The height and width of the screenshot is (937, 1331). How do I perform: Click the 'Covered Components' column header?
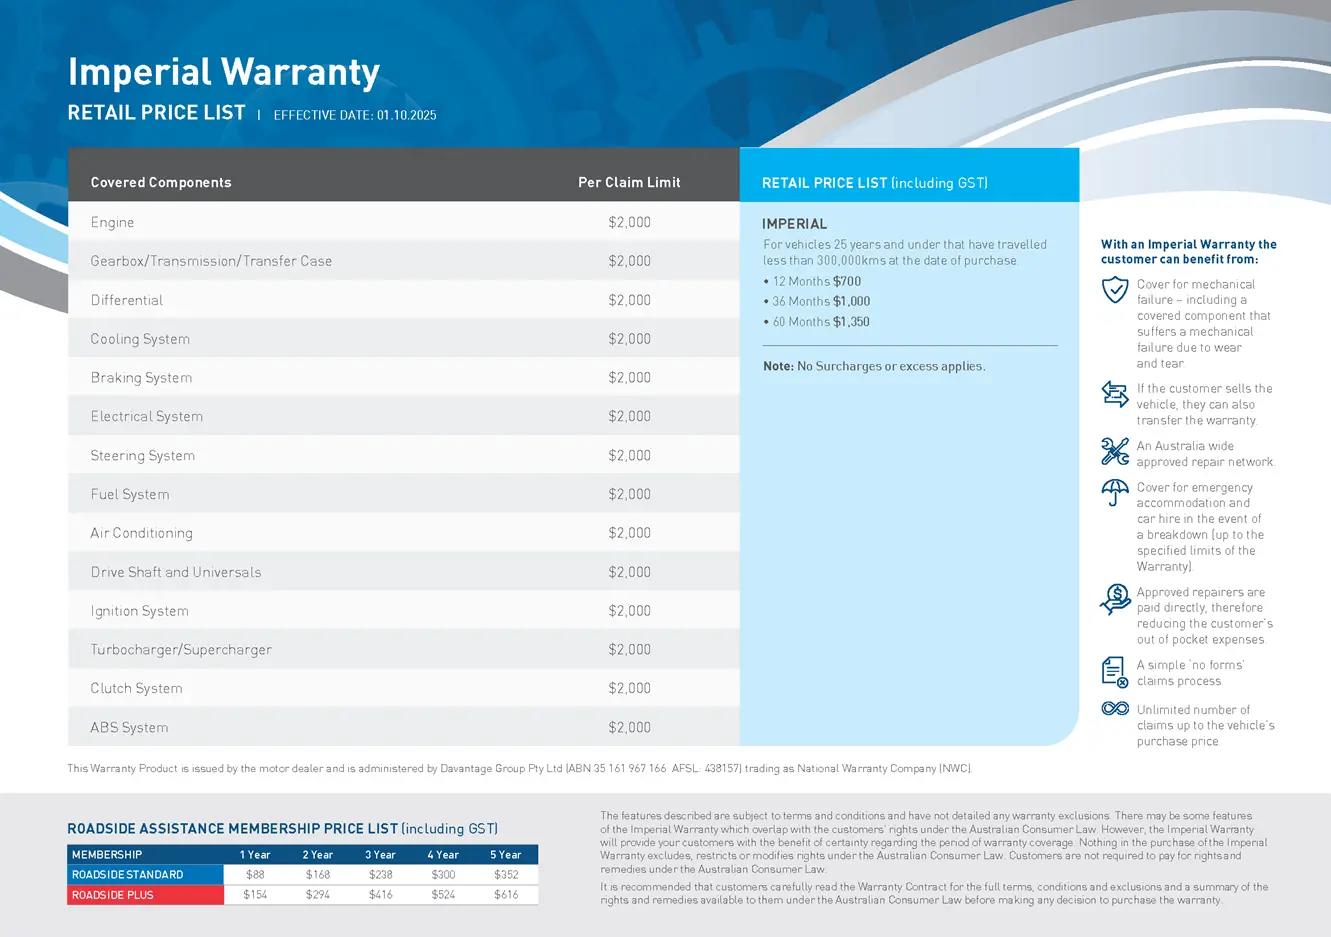coord(161,182)
